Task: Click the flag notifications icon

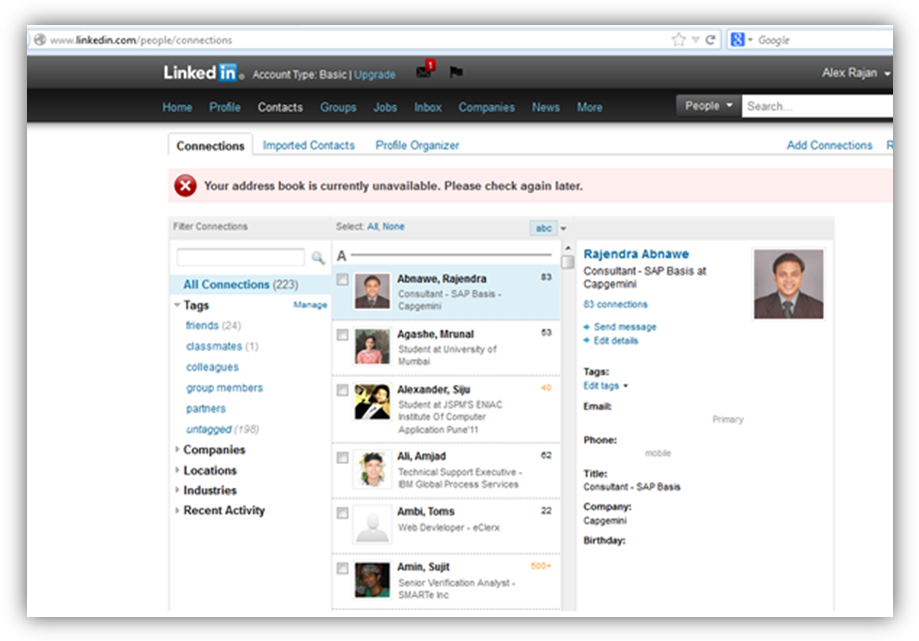Action: point(455,72)
